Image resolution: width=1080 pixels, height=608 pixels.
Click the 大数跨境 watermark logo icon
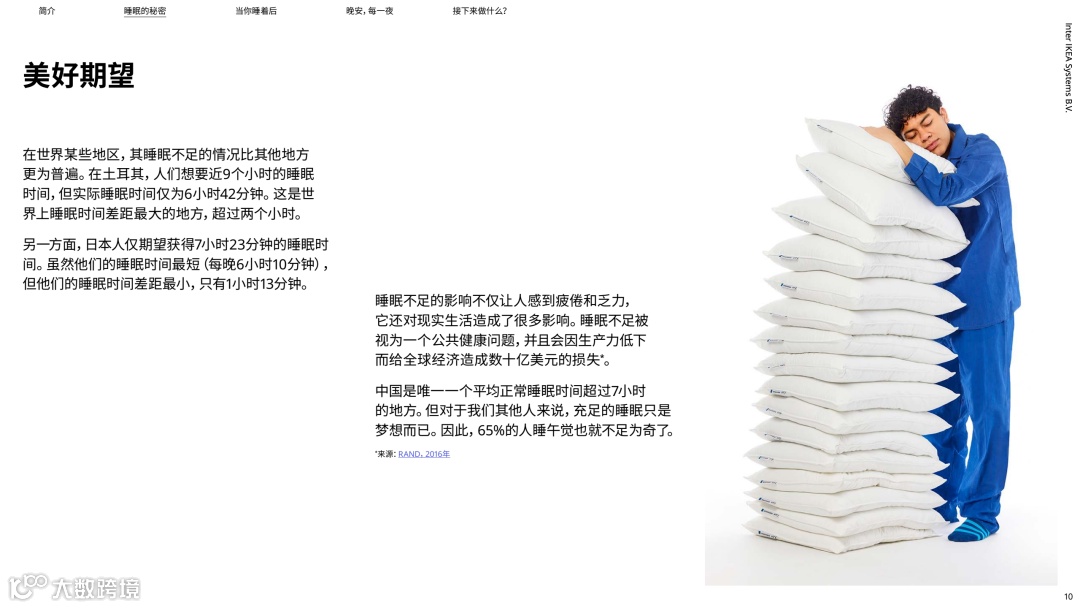[28, 587]
